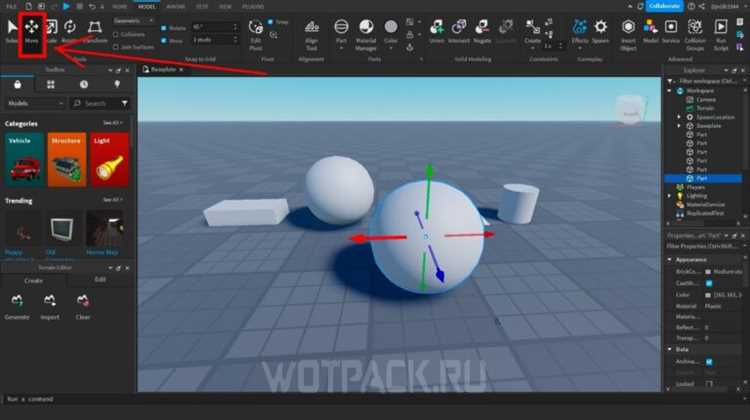Open the Toolbox Marketplace tab
750x420 pixels.
click(17, 85)
